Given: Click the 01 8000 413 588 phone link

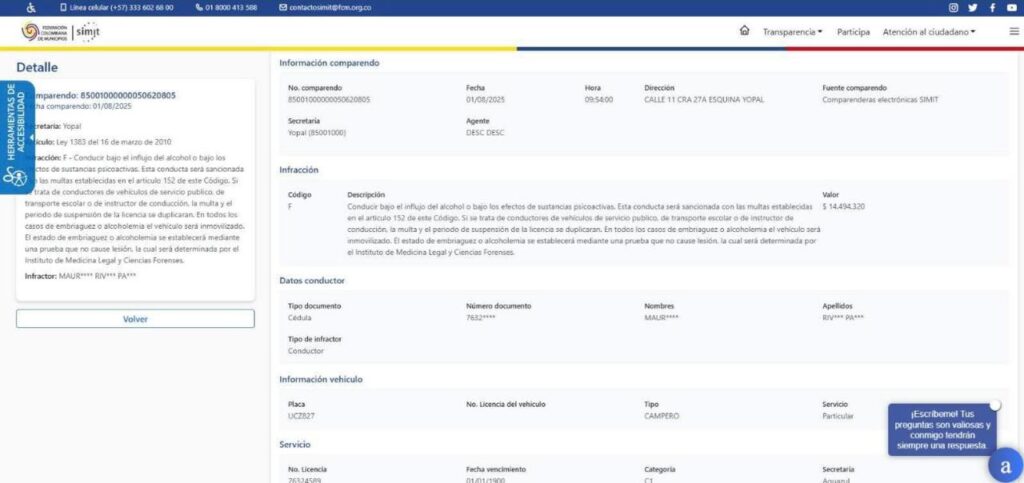Looking at the screenshot, I should (x=226, y=7).
